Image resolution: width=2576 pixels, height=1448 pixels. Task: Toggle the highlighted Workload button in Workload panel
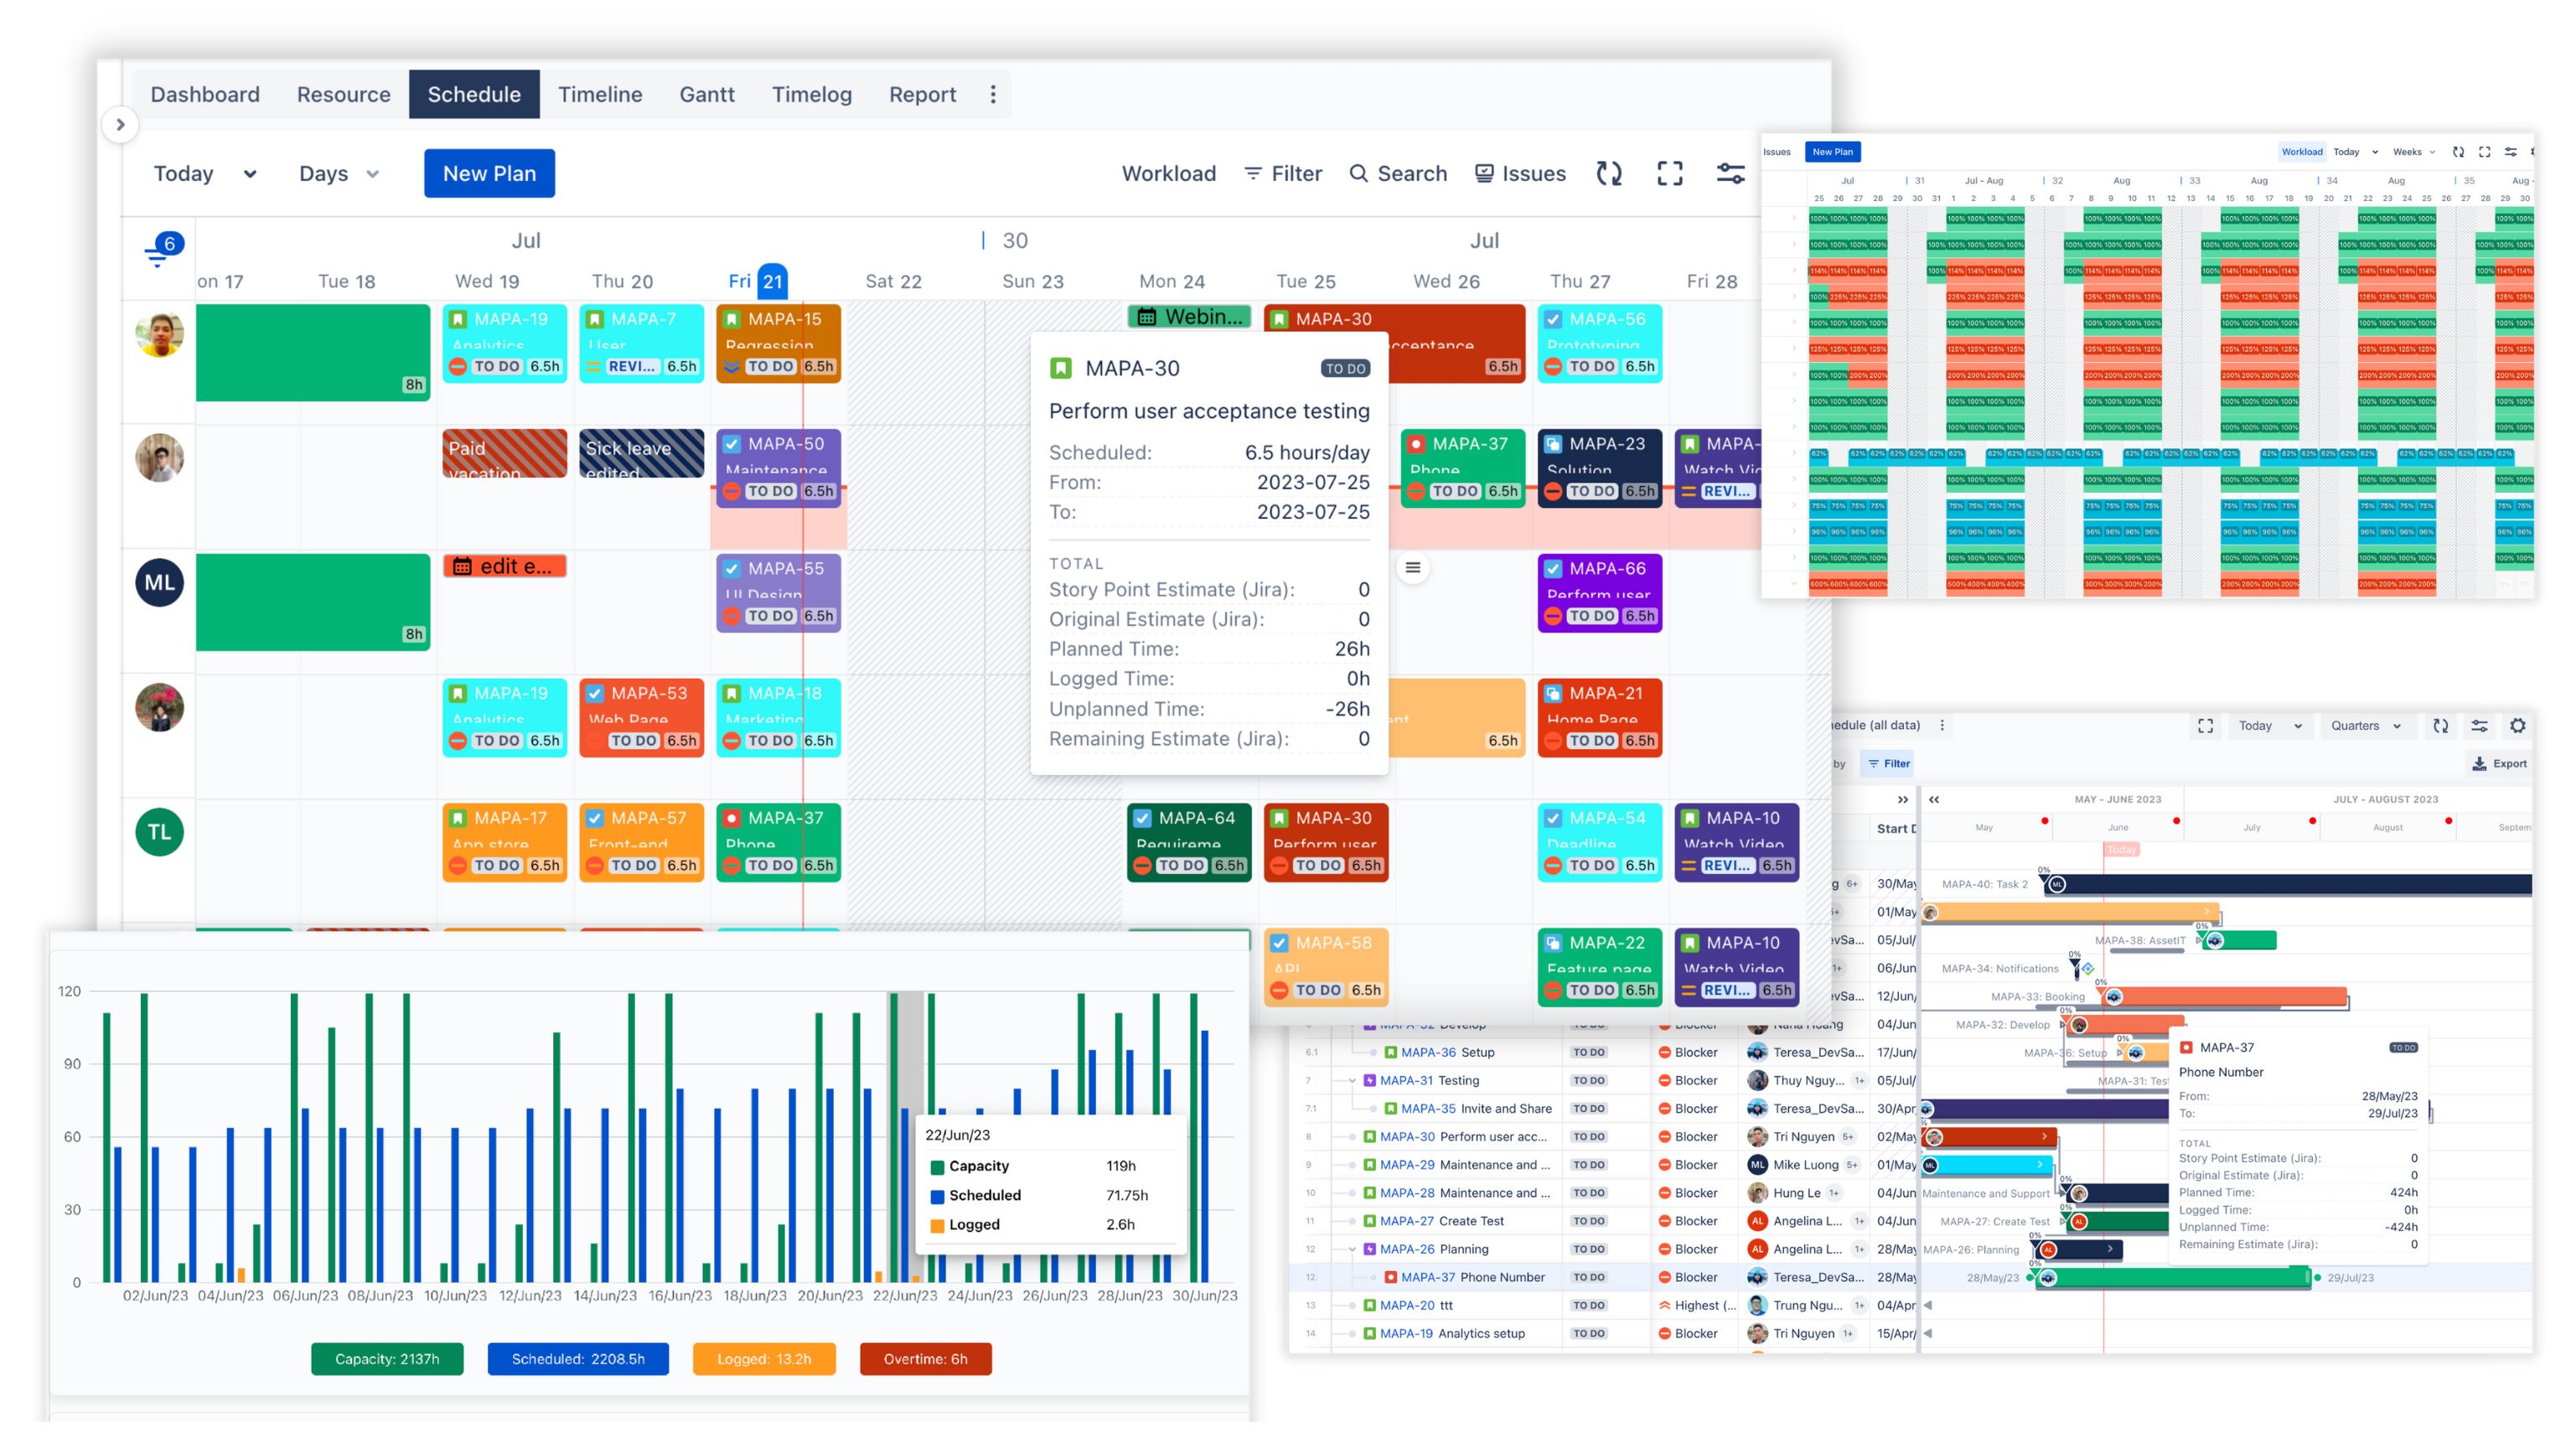click(2302, 152)
